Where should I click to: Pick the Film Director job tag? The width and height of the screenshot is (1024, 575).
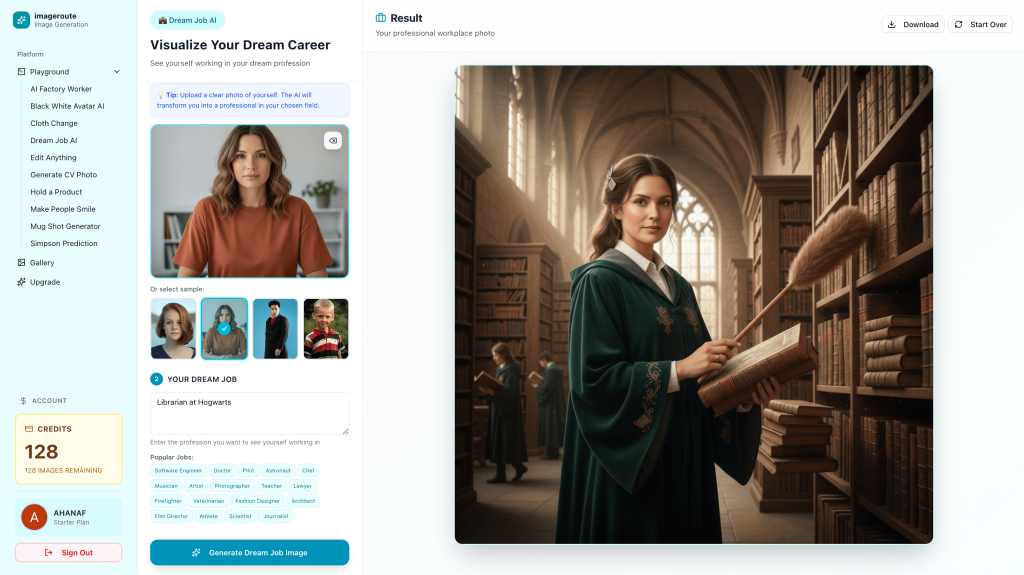pyautogui.click(x=171, y=516)
